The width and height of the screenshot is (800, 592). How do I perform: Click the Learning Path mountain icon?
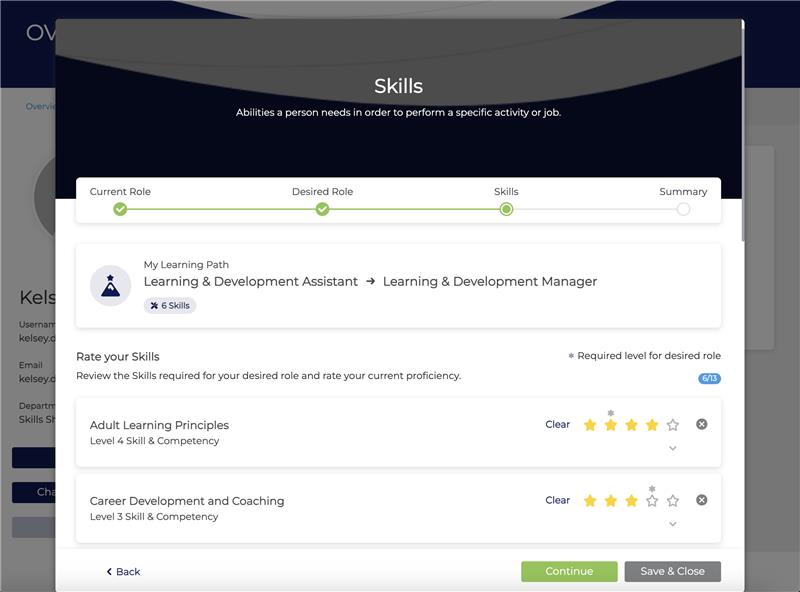[x=110, y=285]
